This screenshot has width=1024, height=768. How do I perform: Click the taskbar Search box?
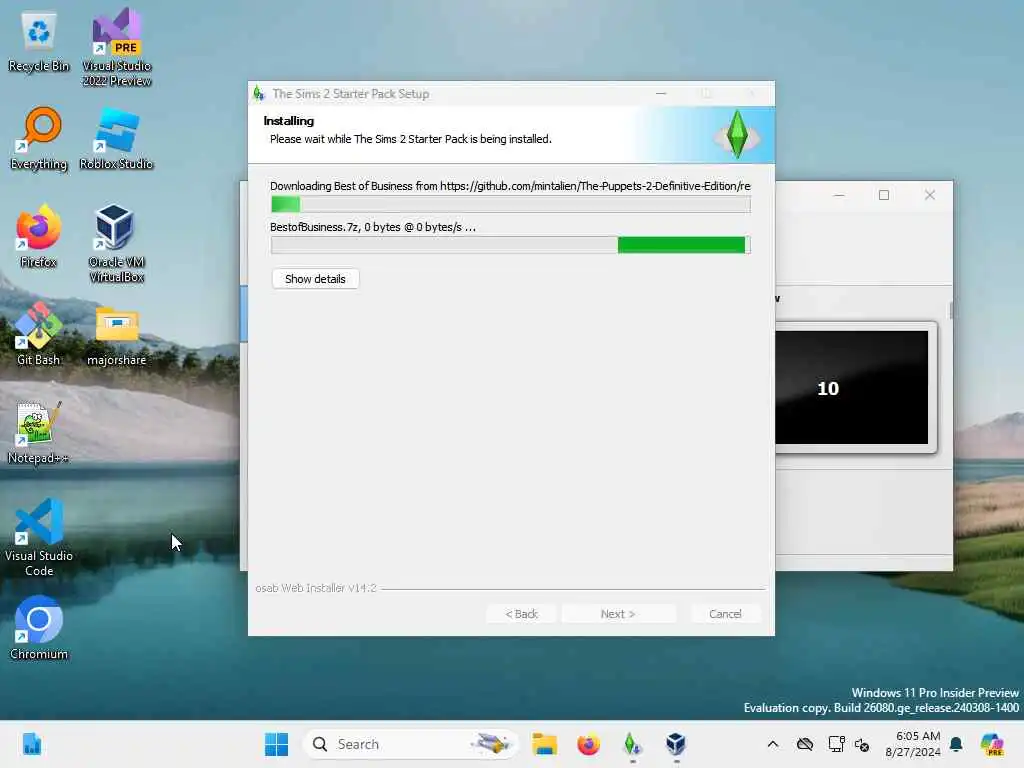click(x=410, y=744)
